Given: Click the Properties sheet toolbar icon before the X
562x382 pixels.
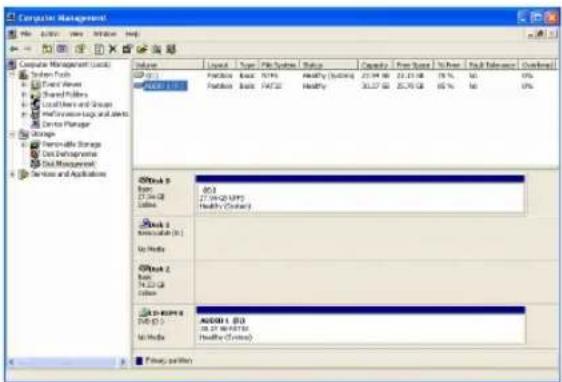Looking at the screenshot, I should pyautogui.click(x=99, y=49).
